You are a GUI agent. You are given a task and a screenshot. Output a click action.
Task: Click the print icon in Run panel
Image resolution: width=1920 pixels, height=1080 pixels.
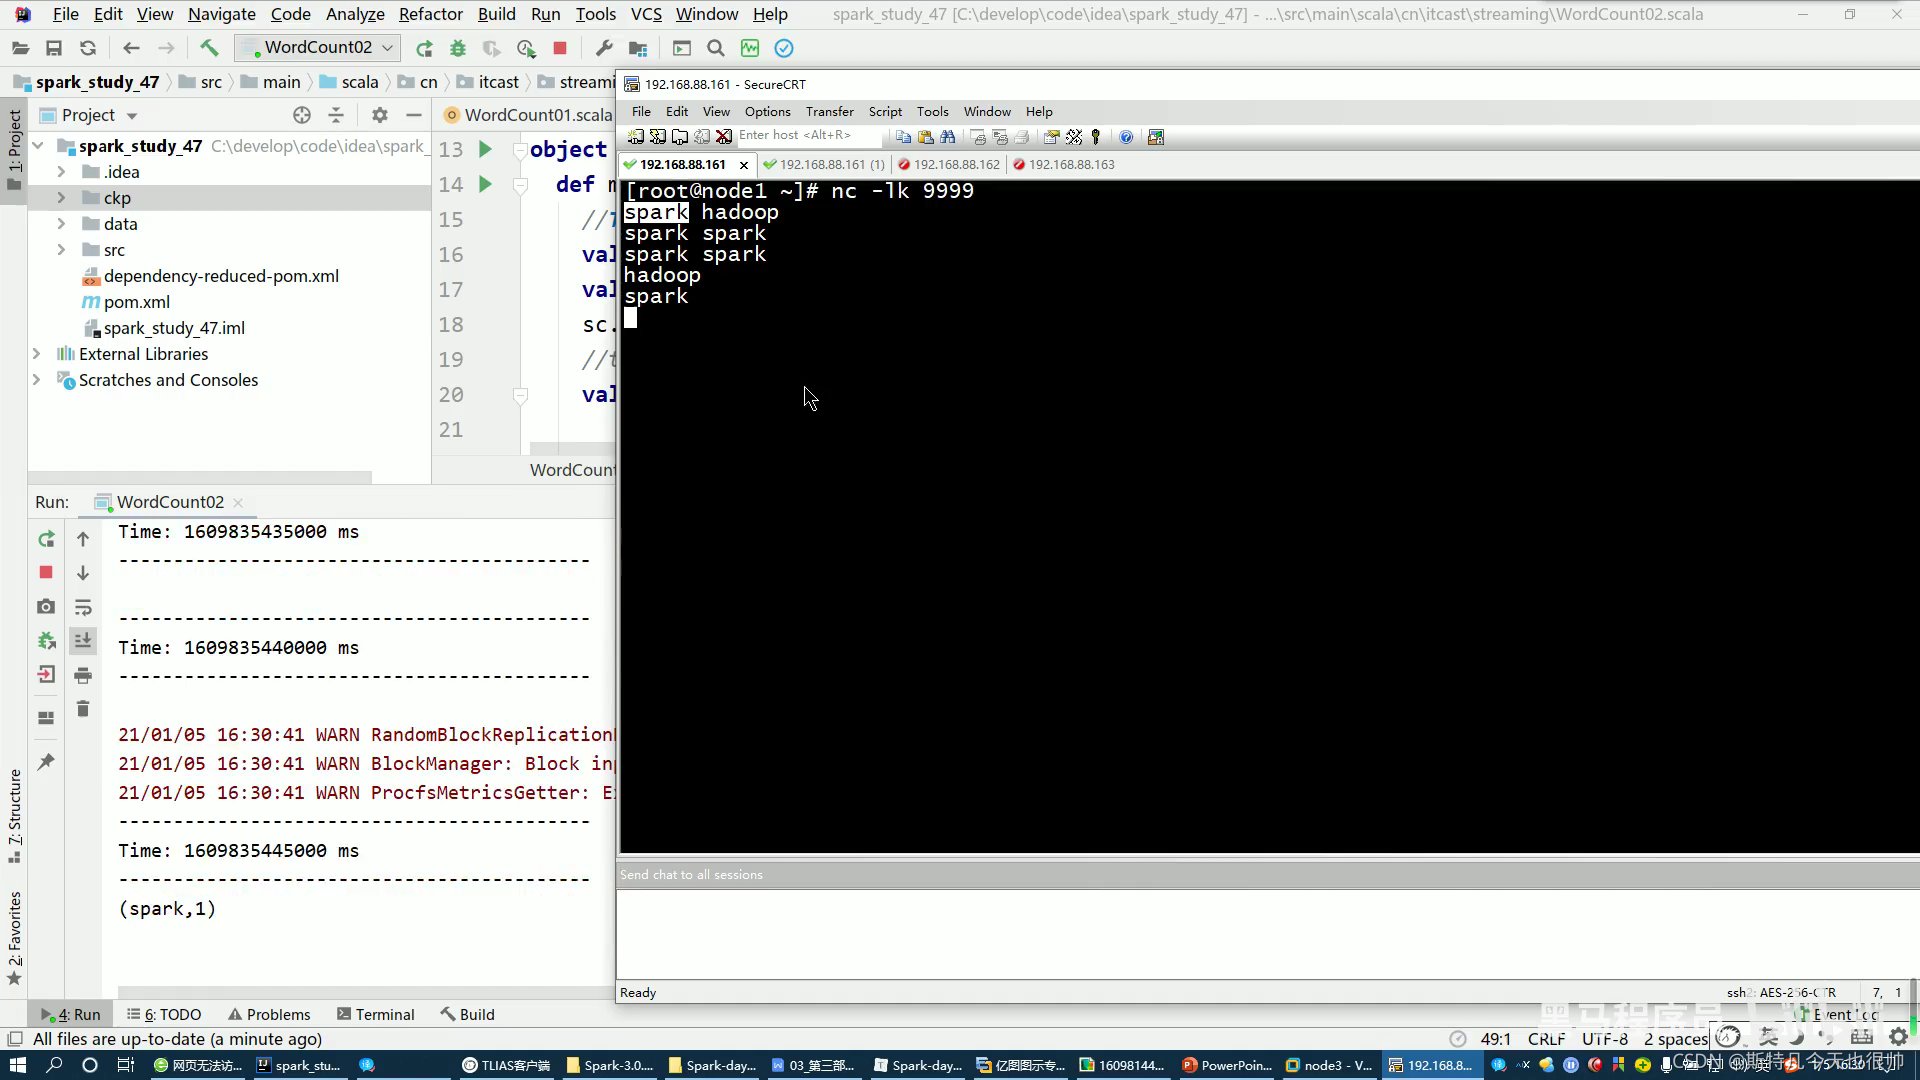83,675
